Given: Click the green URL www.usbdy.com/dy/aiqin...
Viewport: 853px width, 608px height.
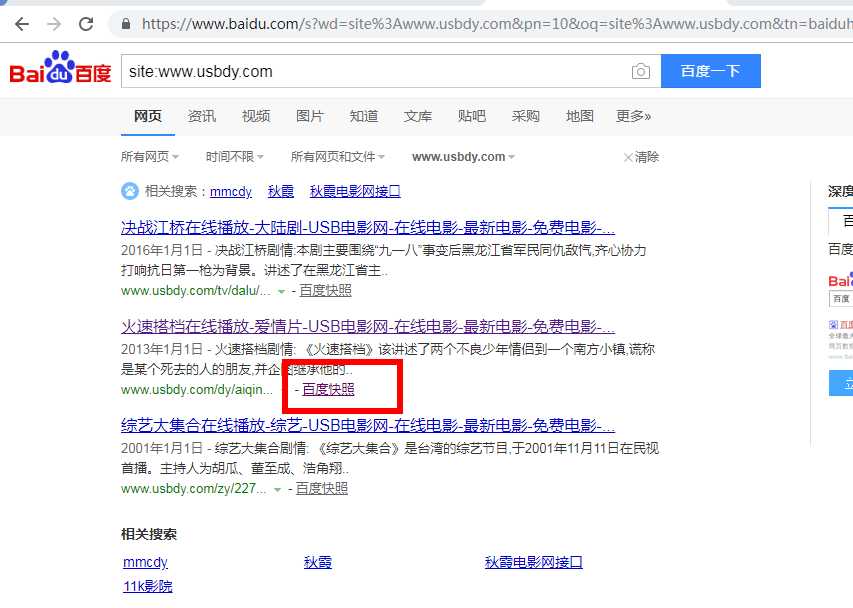Looking at the screenshot, I should 197,390.
